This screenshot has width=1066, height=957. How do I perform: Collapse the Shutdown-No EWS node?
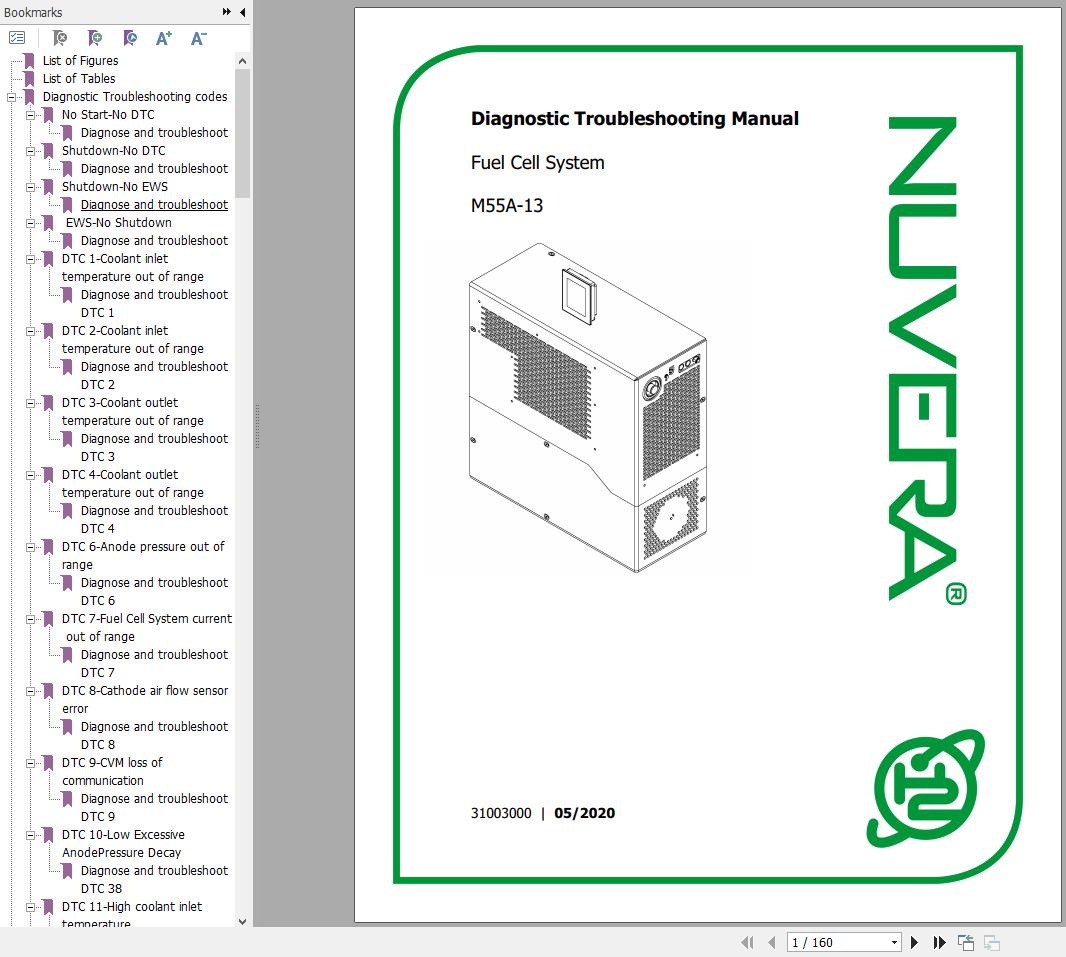point(31,187)
